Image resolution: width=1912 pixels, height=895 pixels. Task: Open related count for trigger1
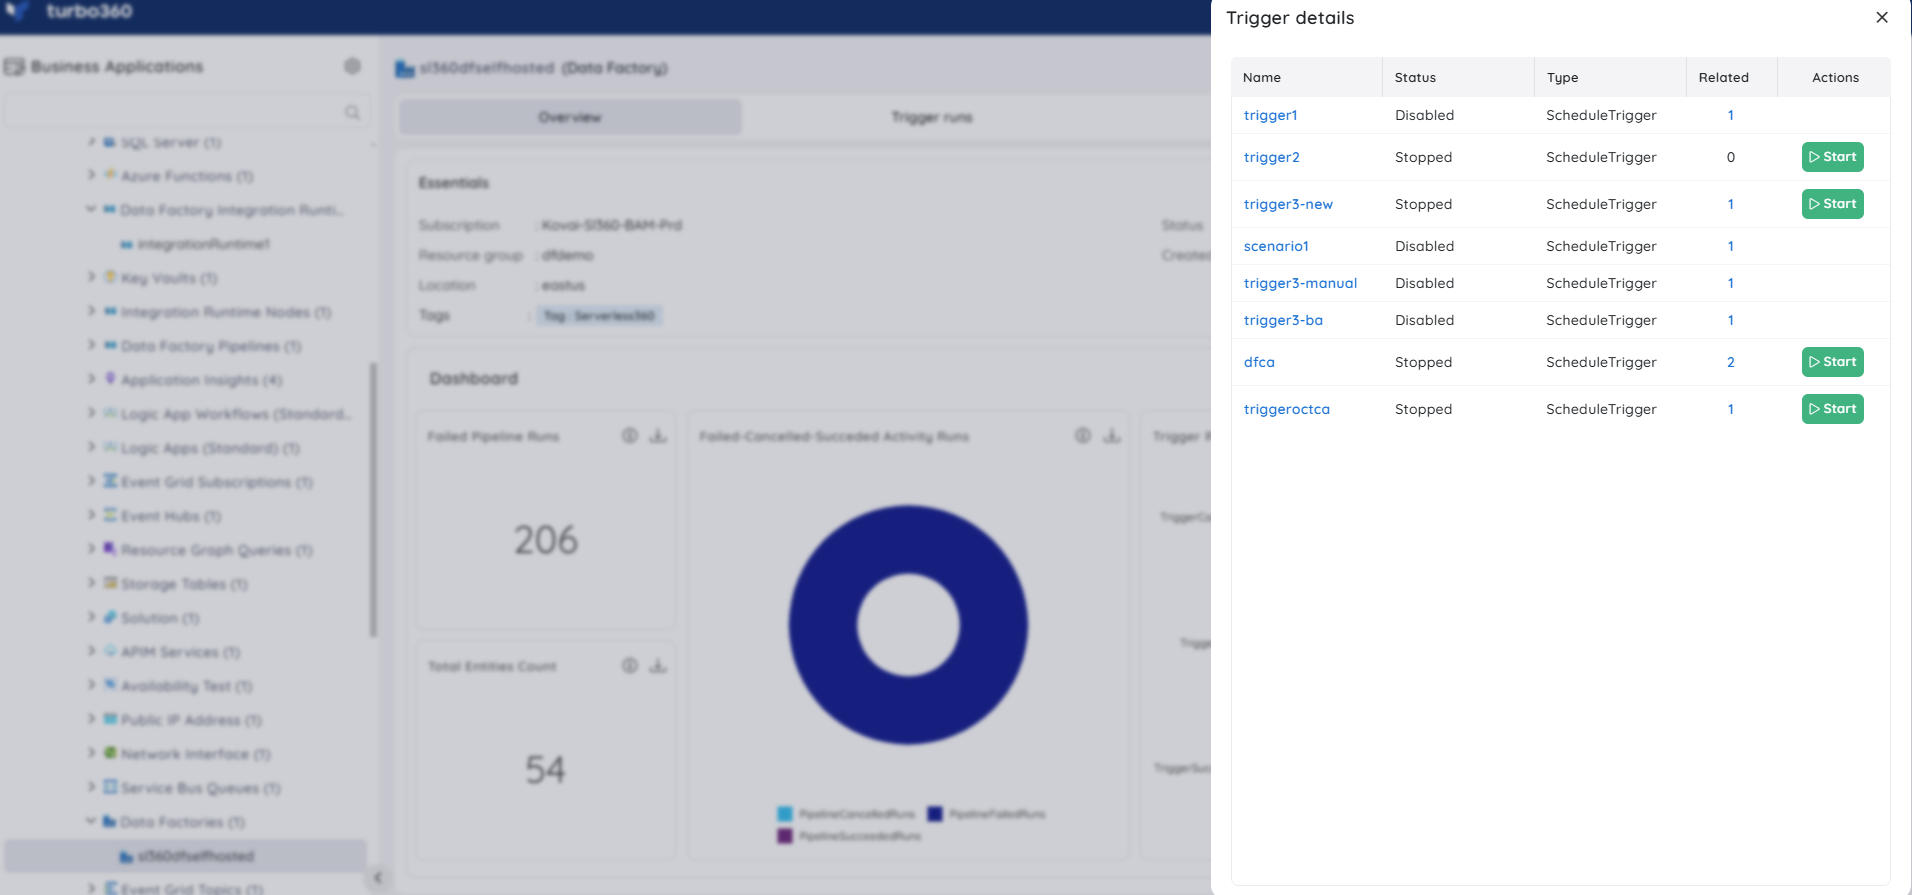point(1730,115)
